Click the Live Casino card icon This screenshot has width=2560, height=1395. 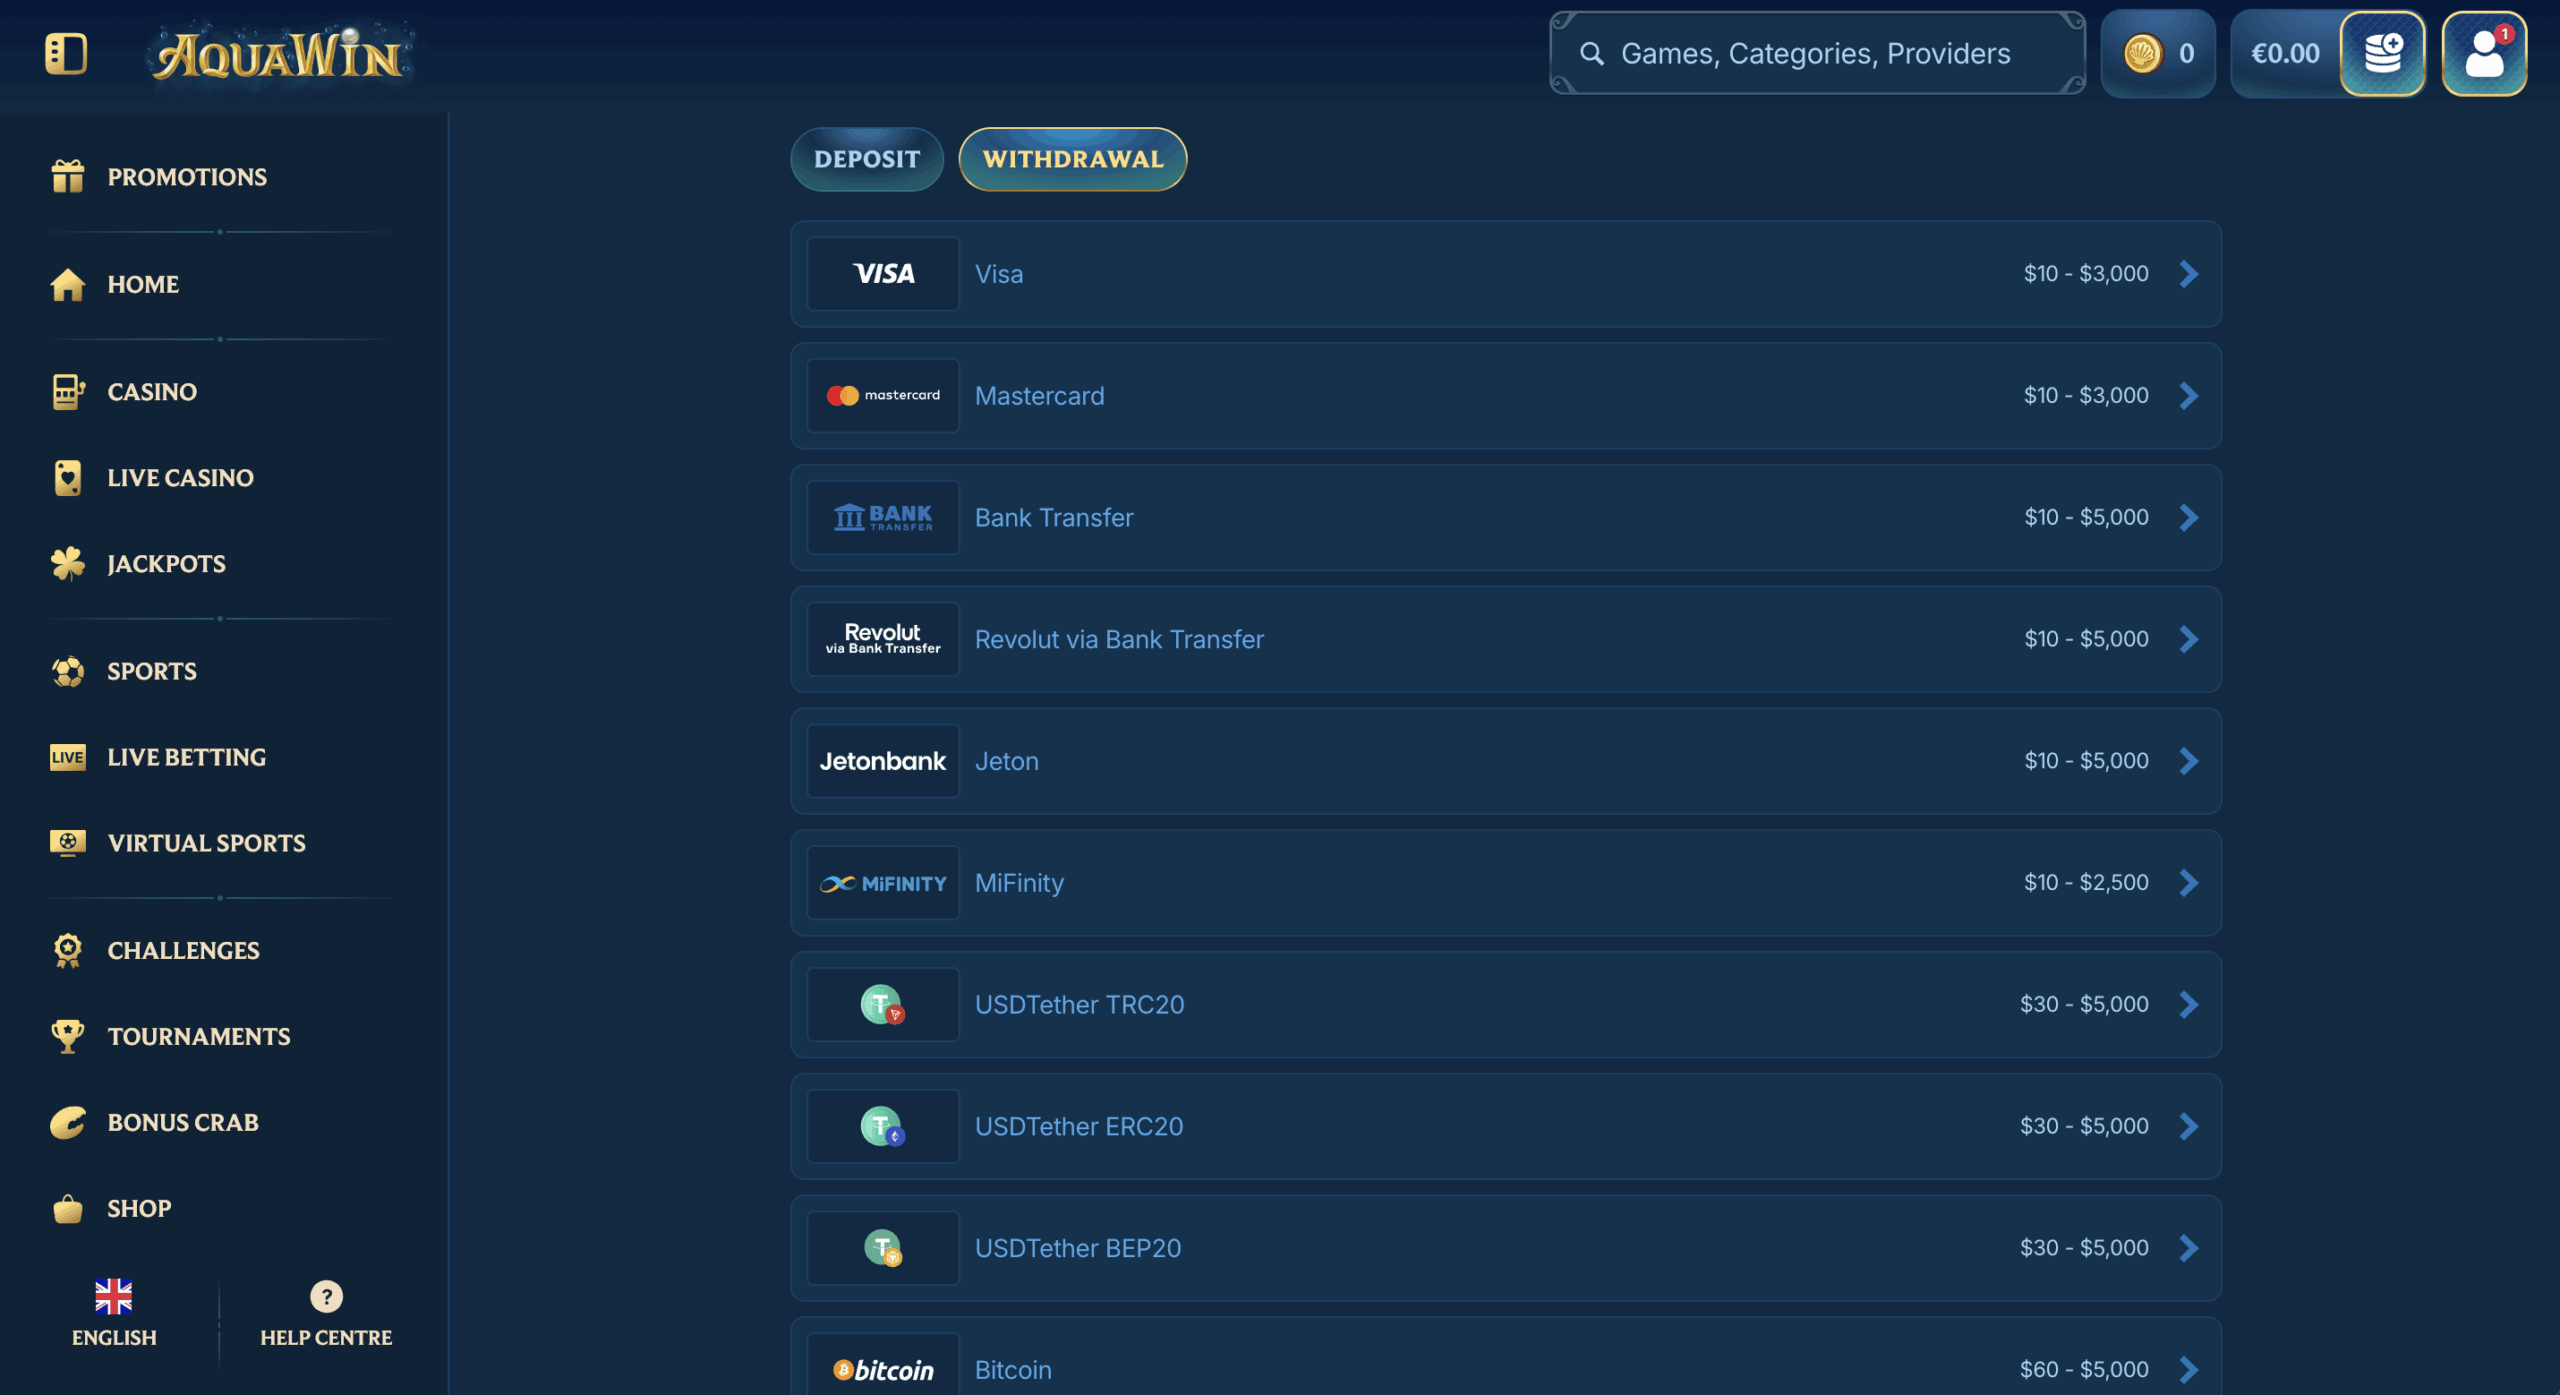point(68,477)
